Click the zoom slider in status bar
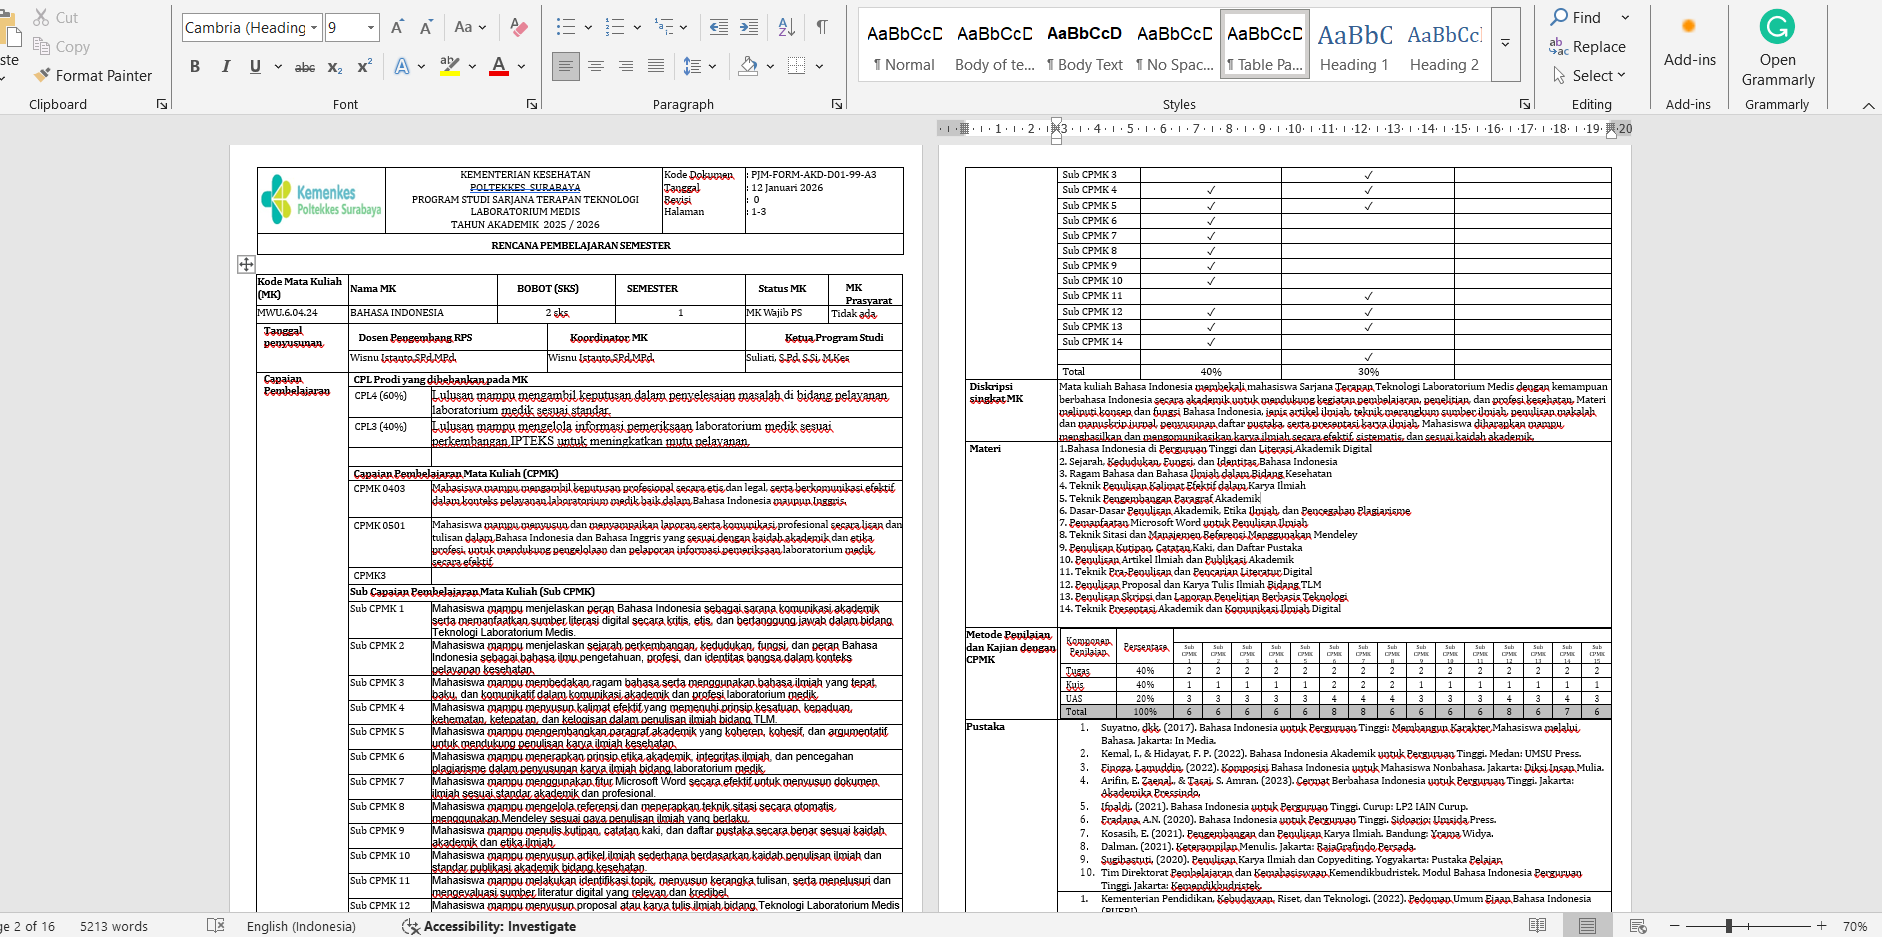Screen dimensions: 1882x937 [x=1729, y=926]
